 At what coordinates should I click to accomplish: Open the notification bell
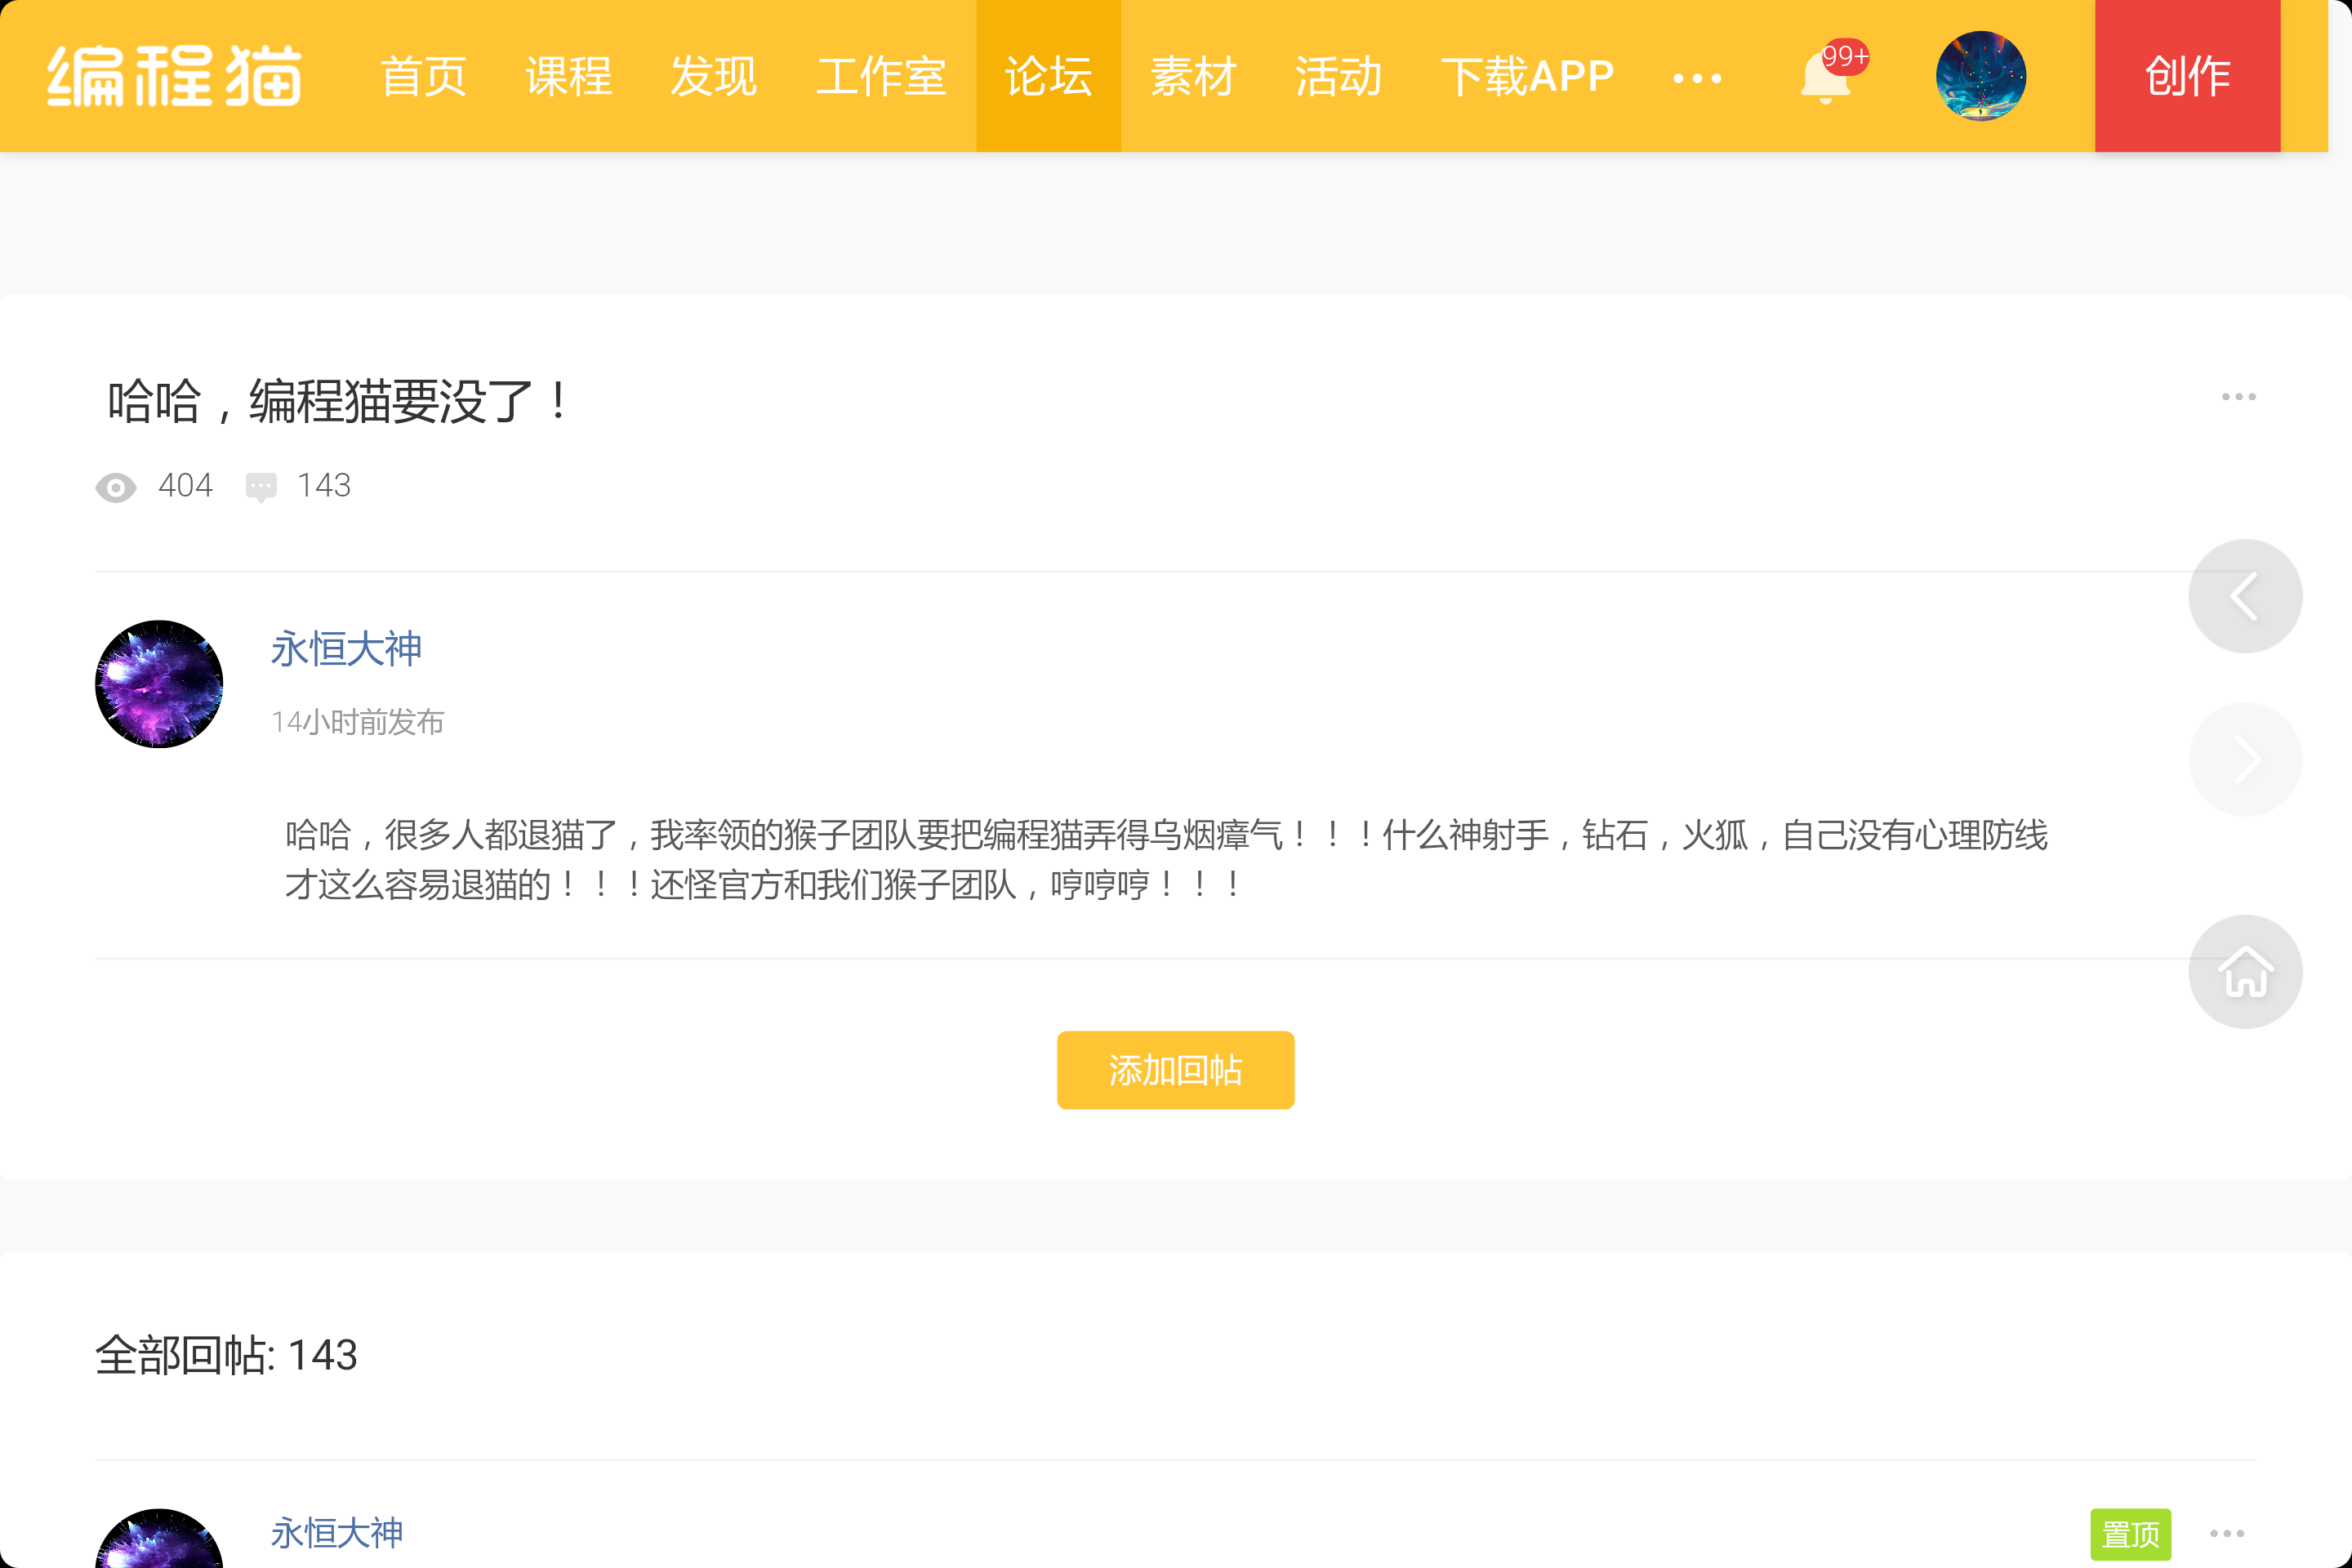[1825, 76]
